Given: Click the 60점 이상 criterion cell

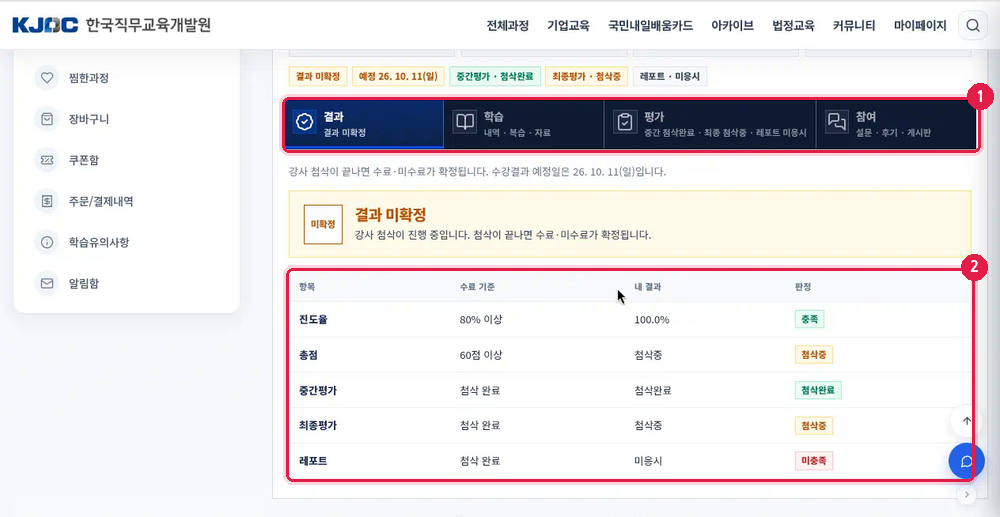Looking at the screenshot, I should pos(480,354).
